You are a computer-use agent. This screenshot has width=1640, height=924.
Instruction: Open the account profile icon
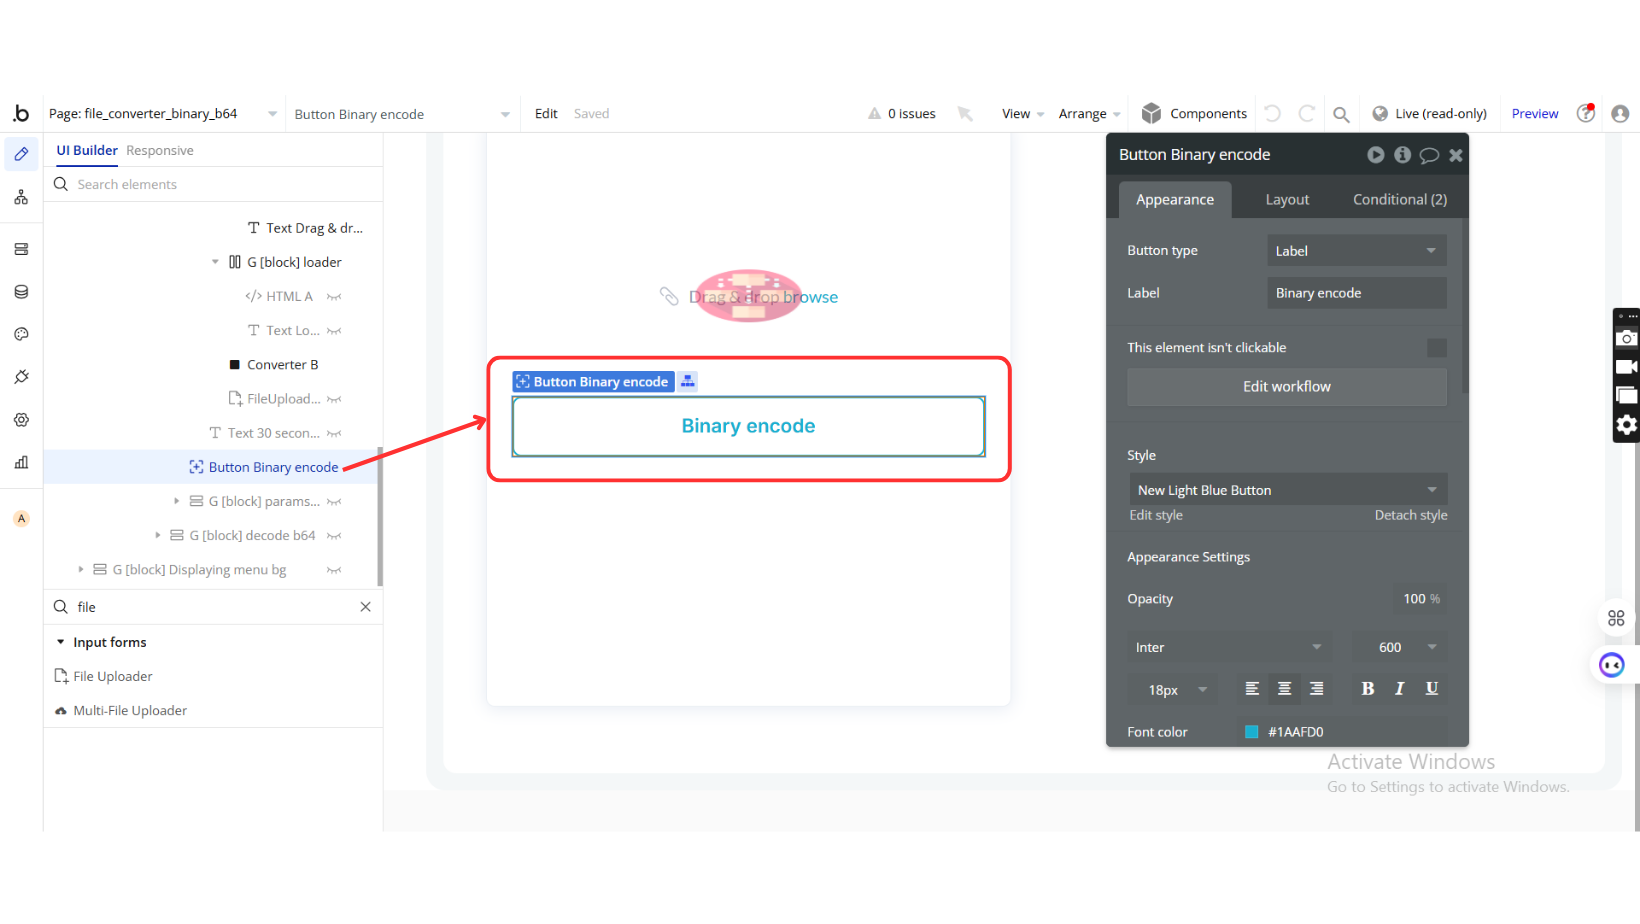pos(1620,114)
